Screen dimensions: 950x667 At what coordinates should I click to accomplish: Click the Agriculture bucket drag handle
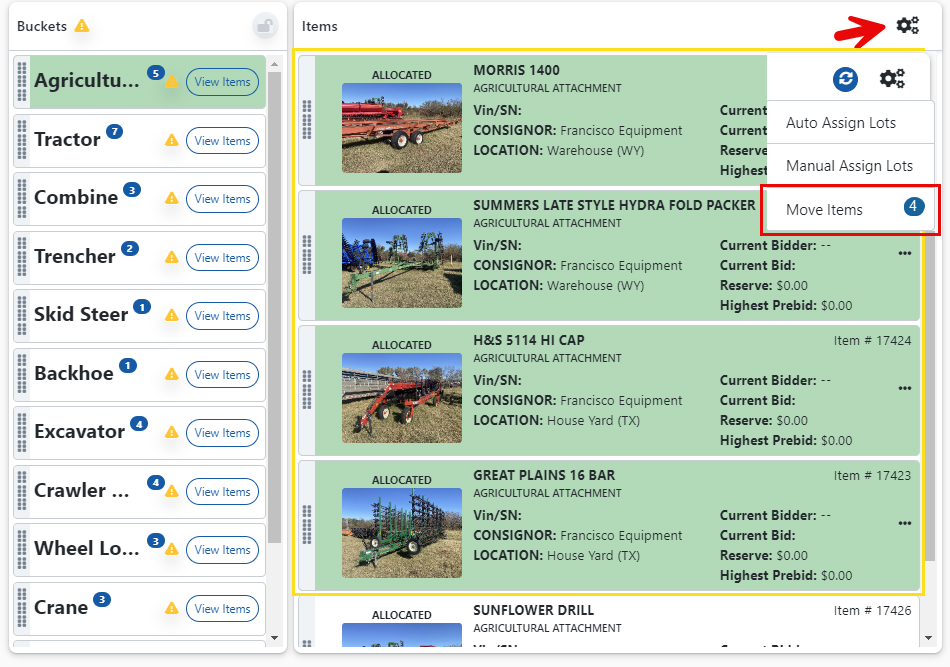(22, 82)
